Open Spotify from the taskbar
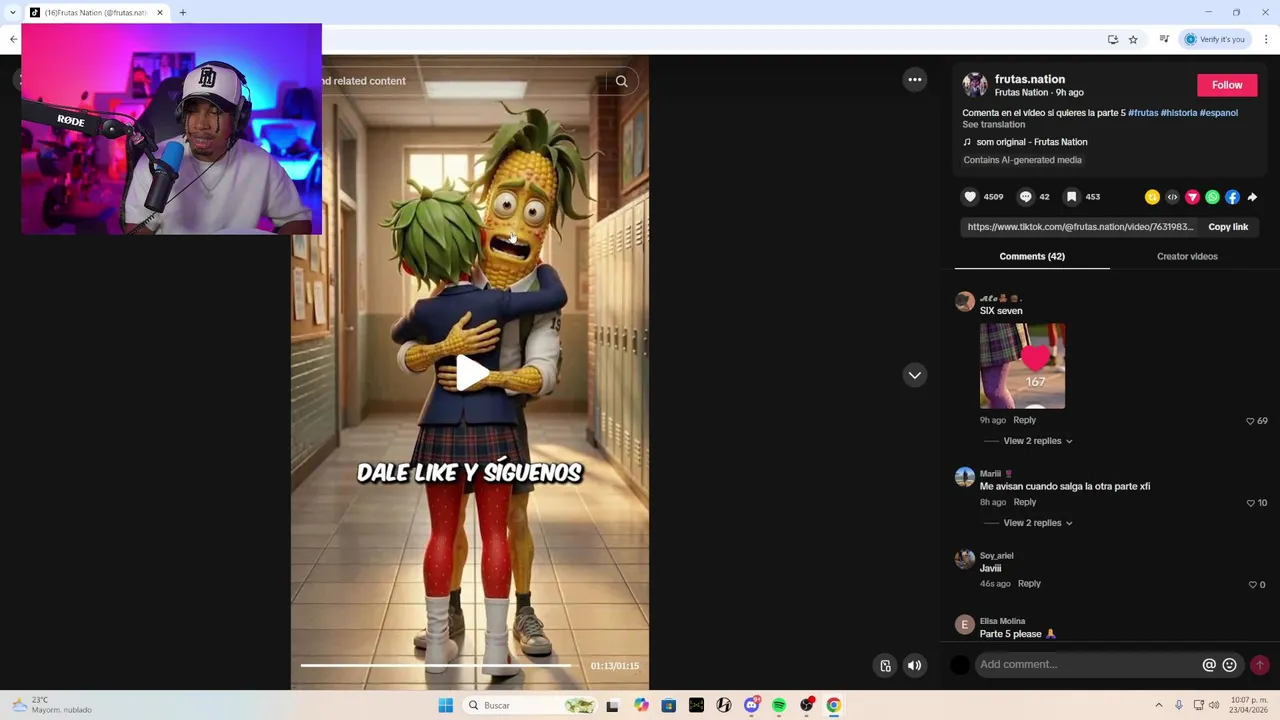Viewport: 1280px width, 720px height. 779,705
